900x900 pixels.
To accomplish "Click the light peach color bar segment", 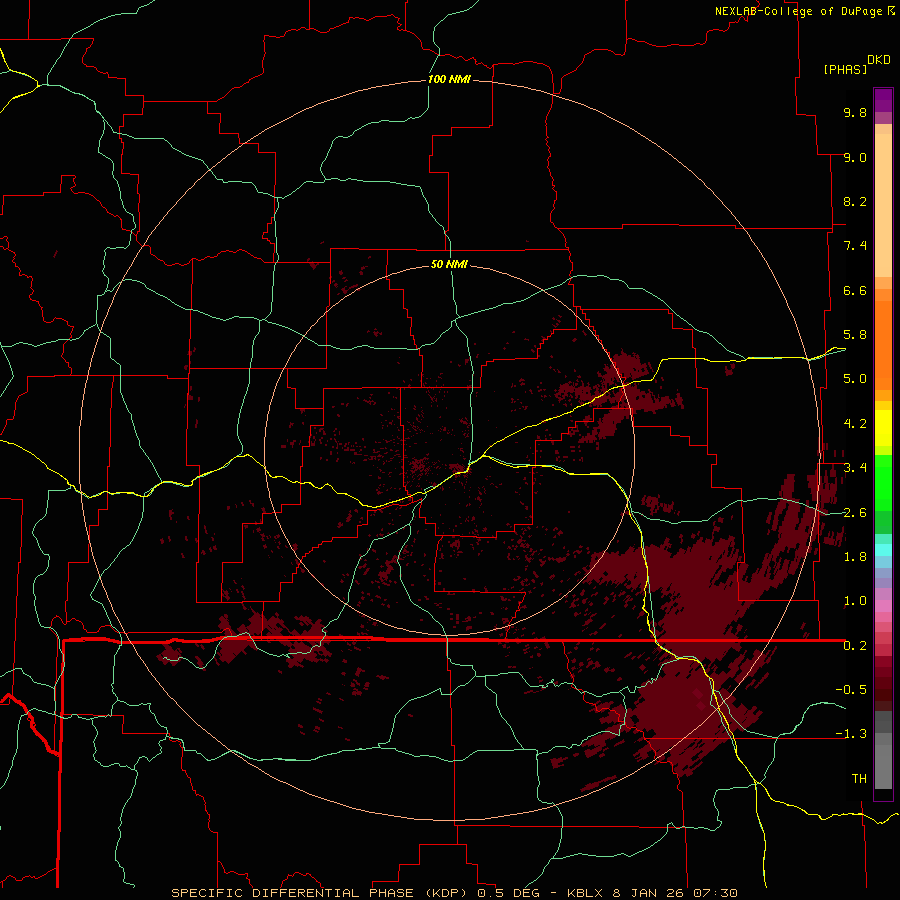I will [883, 205].
